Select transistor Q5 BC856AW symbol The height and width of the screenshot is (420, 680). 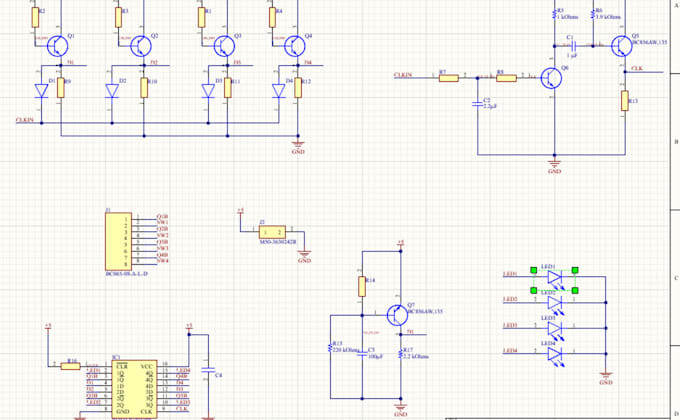pos(622,46)
